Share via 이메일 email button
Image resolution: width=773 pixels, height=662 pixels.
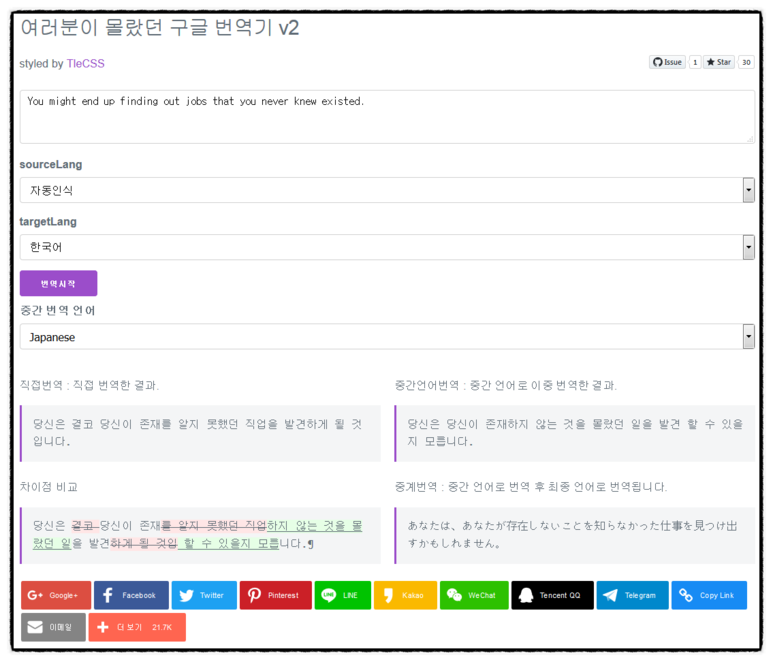53,627
